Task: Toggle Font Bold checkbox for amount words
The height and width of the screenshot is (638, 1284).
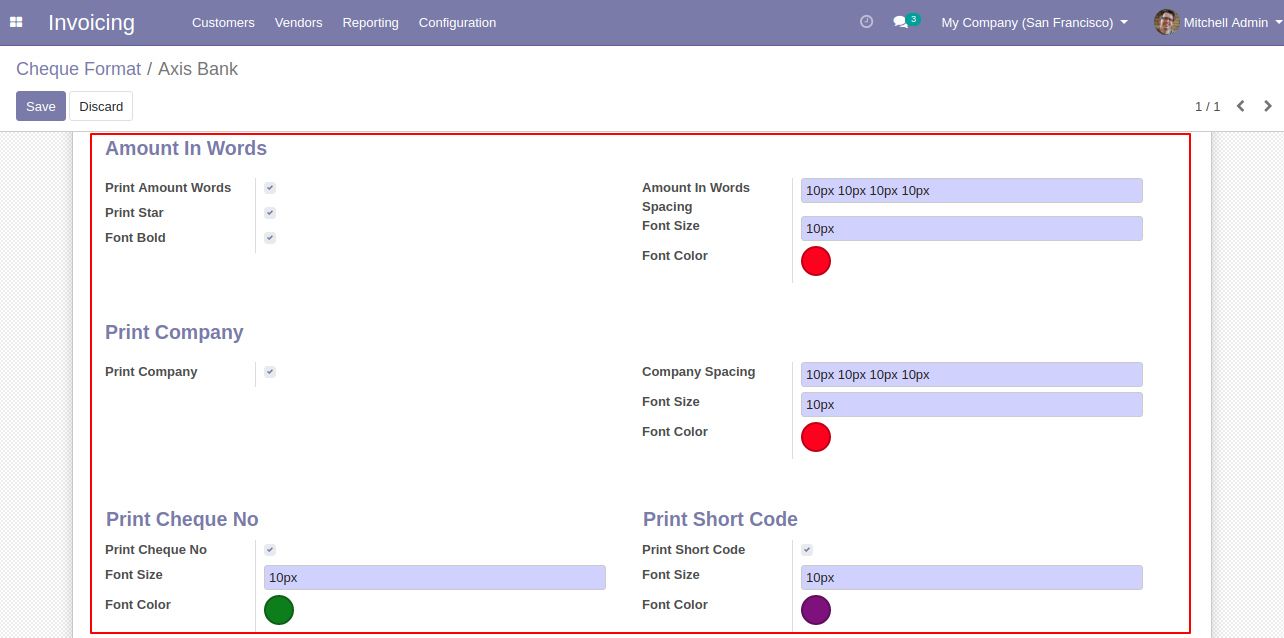Action: click(x=270, y=238)
